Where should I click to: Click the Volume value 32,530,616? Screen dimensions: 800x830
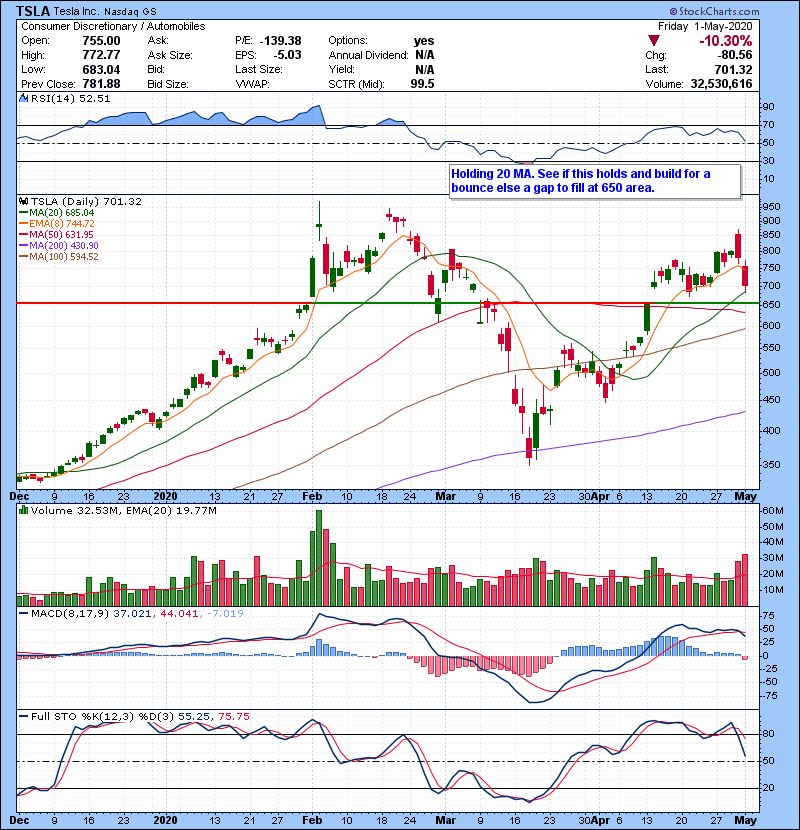(x=721, y=84)
